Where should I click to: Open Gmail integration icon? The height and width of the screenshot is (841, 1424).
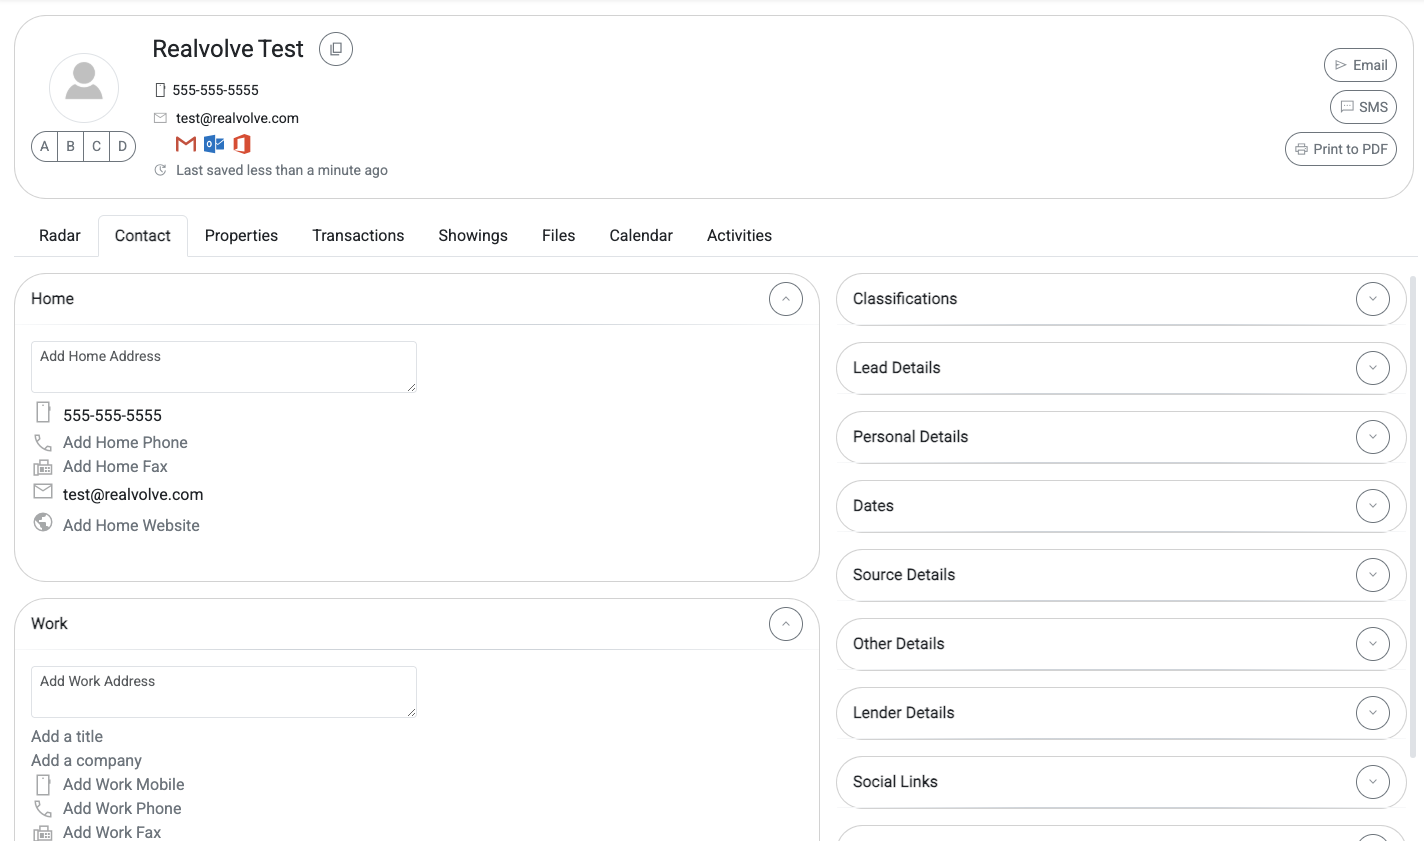185,144
